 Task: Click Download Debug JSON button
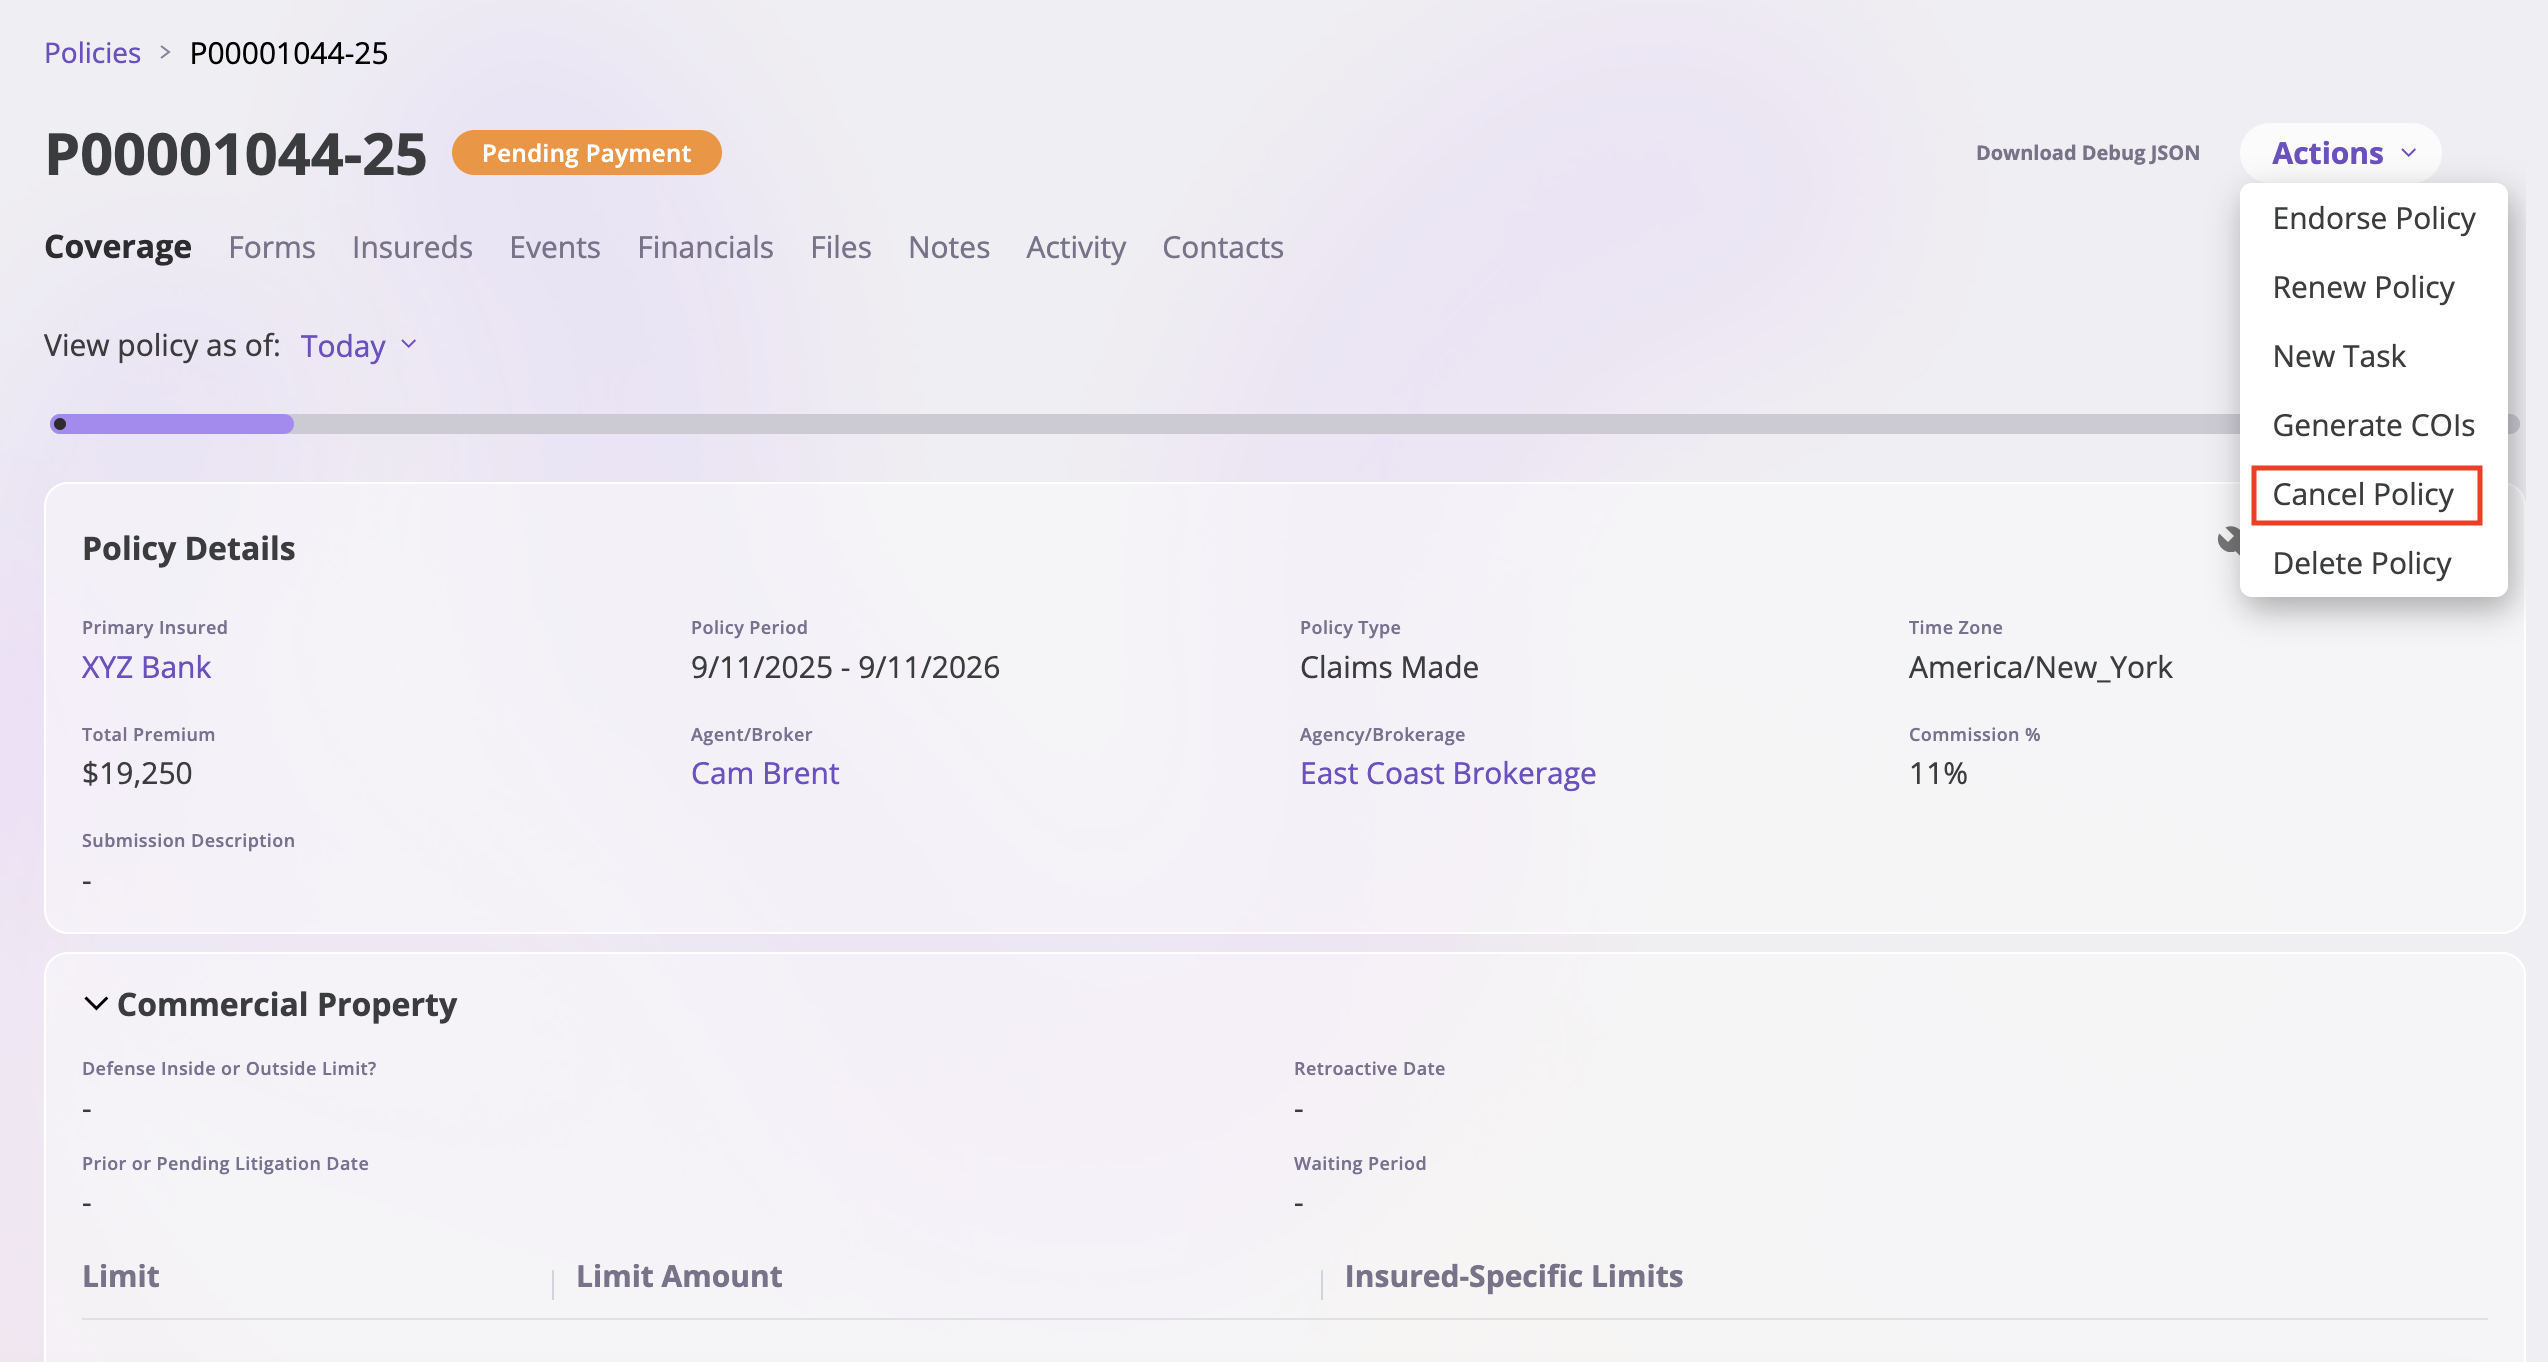[2087, 153]
